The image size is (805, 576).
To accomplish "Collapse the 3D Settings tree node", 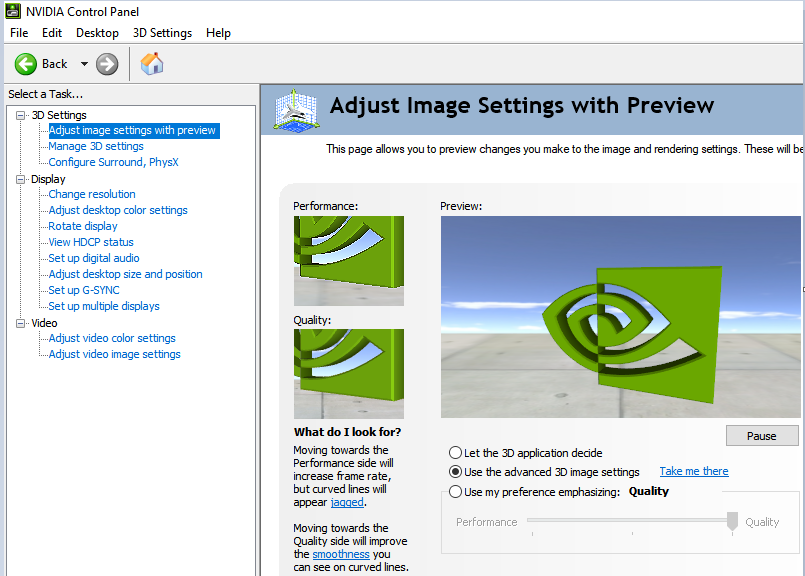I will tap(21, 115).
